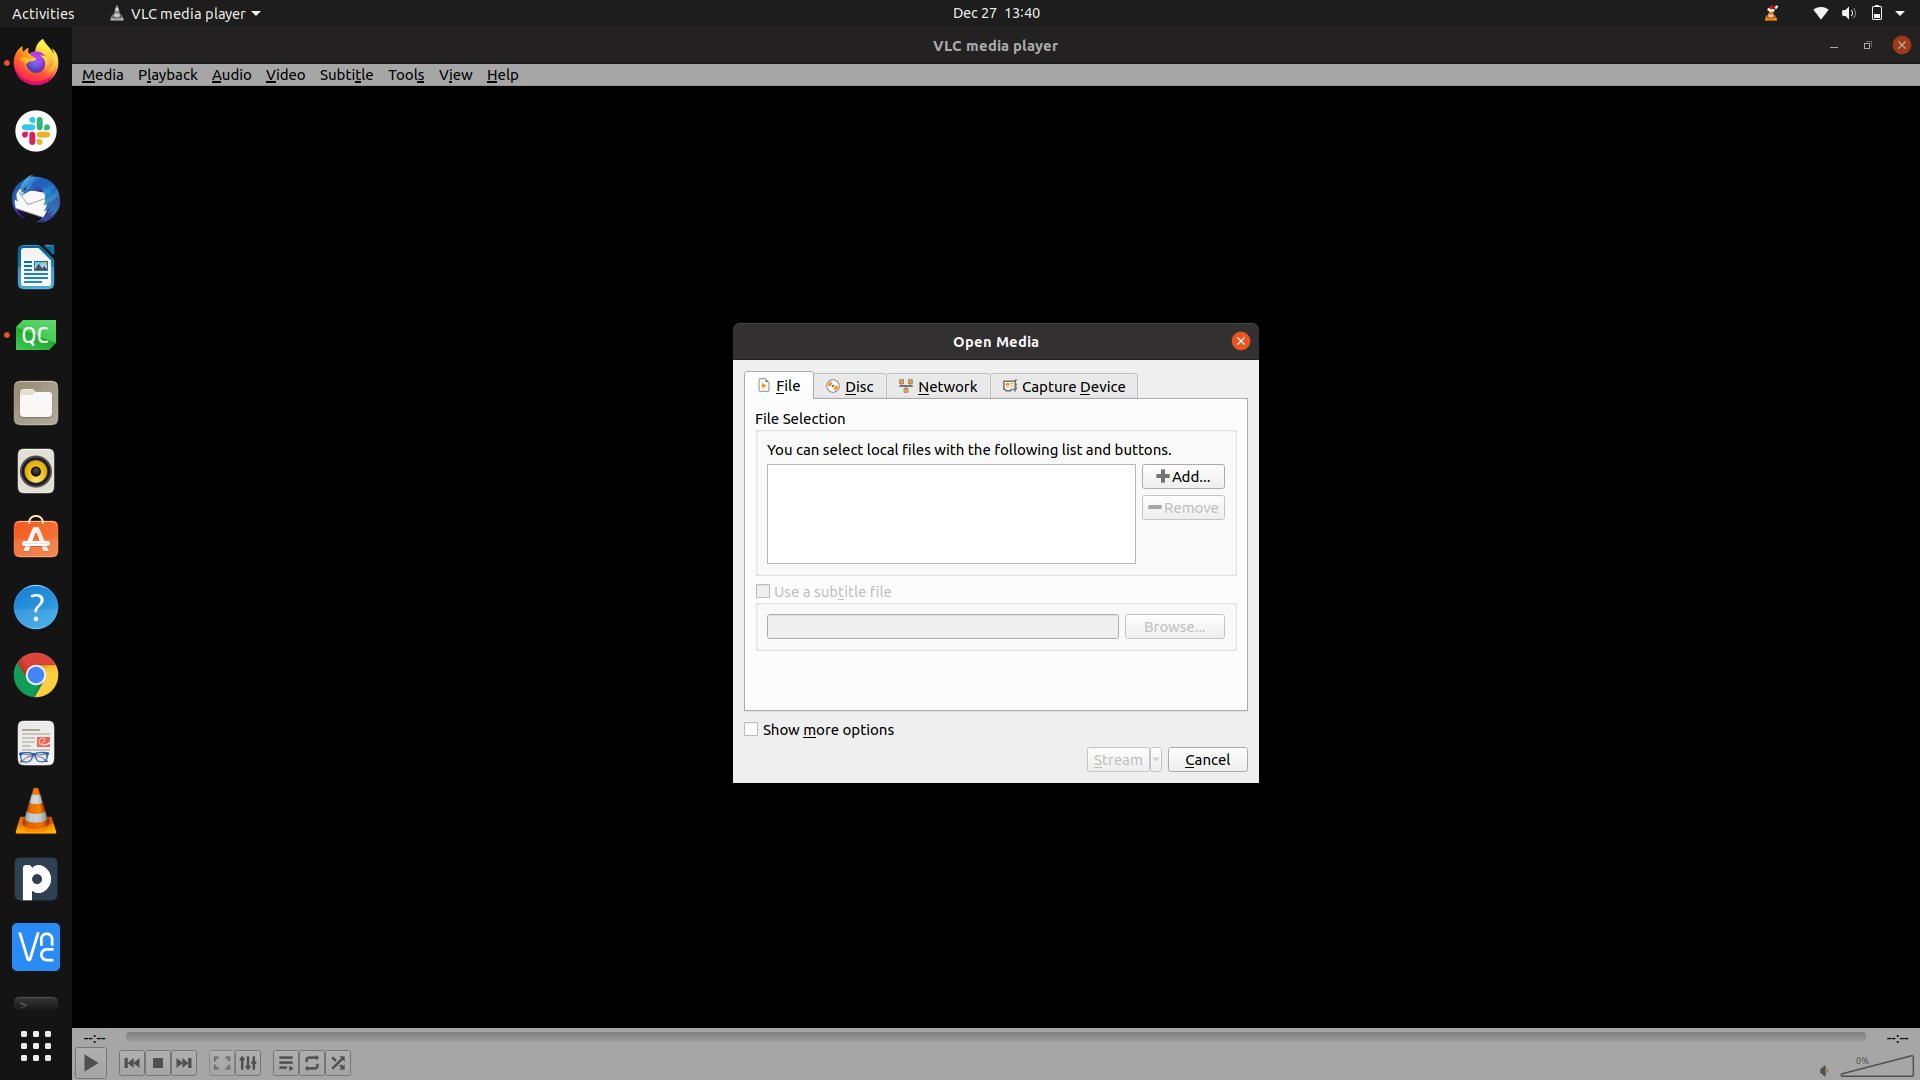Open the Audio menu
The height and width of the screenshot is (1080, 1920).
(x=231, y=75)
